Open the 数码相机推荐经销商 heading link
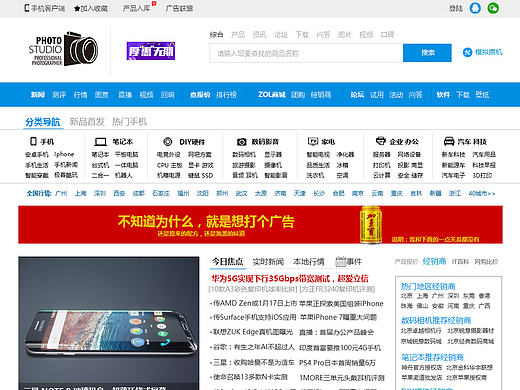 tap(436, 321)
